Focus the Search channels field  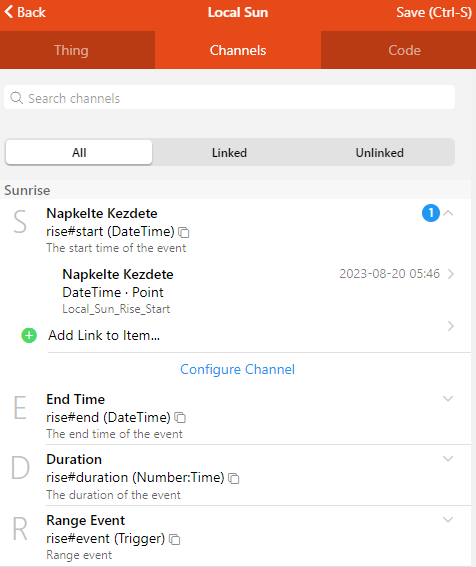pos(229,97)
